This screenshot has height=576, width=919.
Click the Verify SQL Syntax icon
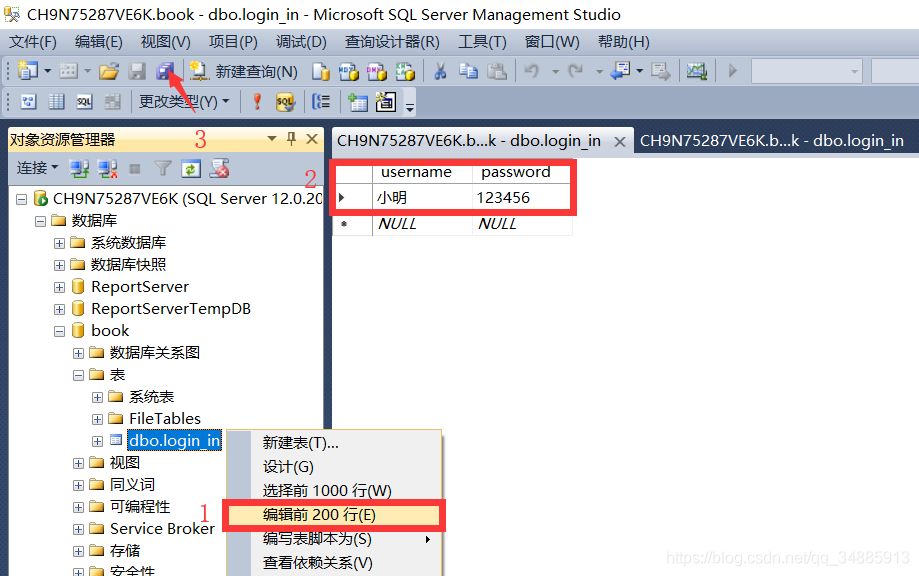click(285, 102)
